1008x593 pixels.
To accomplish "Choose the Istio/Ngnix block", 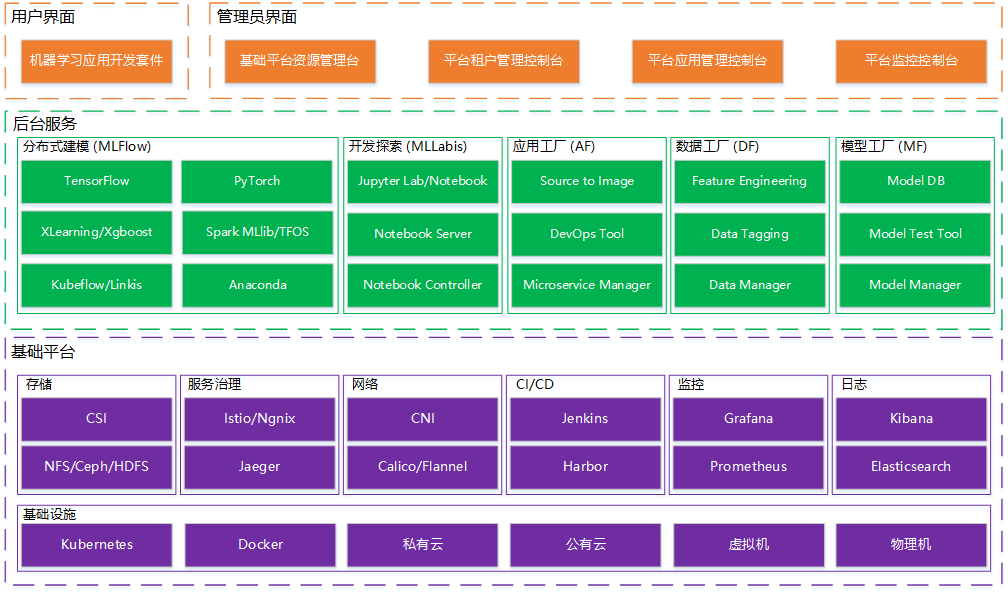I will pyautogui.click(x=260, y=419).
